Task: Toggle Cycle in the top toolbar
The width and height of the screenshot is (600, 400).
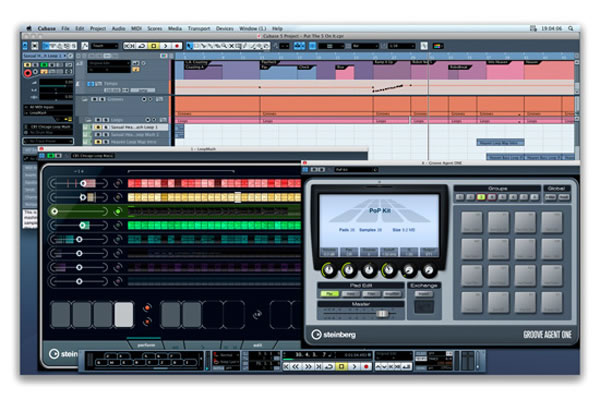Action: click(x=142, y=46)
